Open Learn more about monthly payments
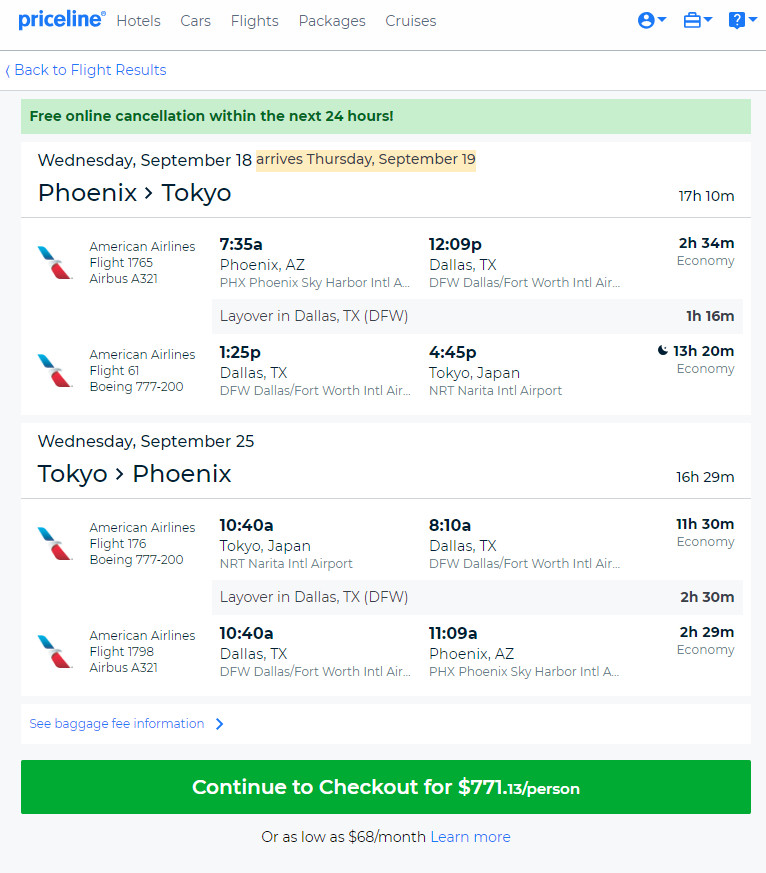This screenshot has width=766, height=873. [x=470, y=837]
